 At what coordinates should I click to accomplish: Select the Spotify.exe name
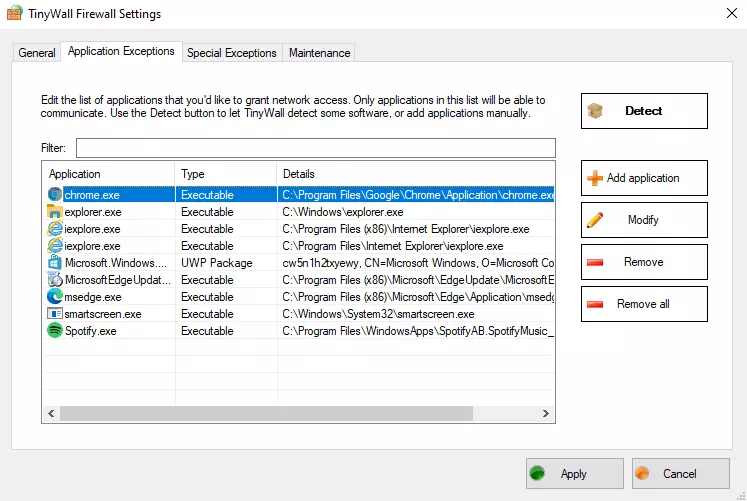point(91,331)
